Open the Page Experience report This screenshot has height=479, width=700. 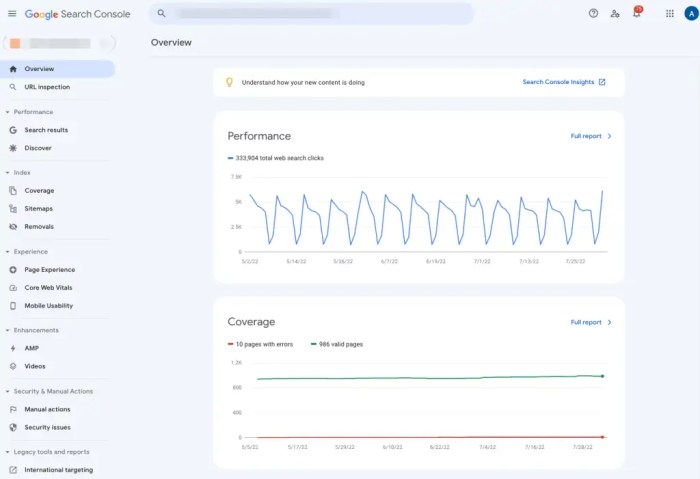(50, 270)
